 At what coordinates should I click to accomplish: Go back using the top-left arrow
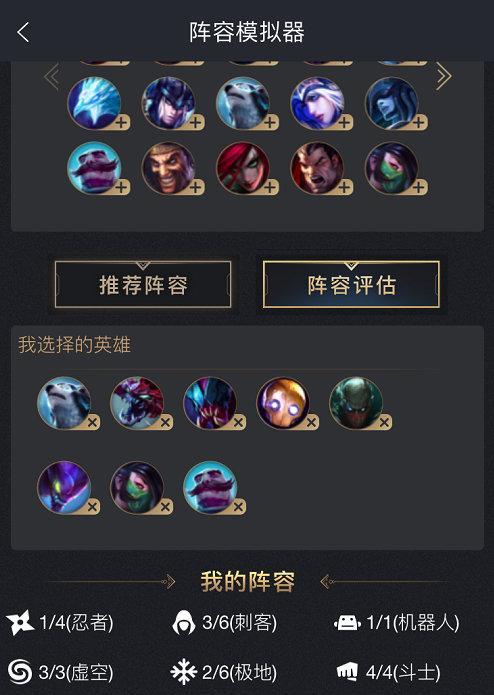23,32
